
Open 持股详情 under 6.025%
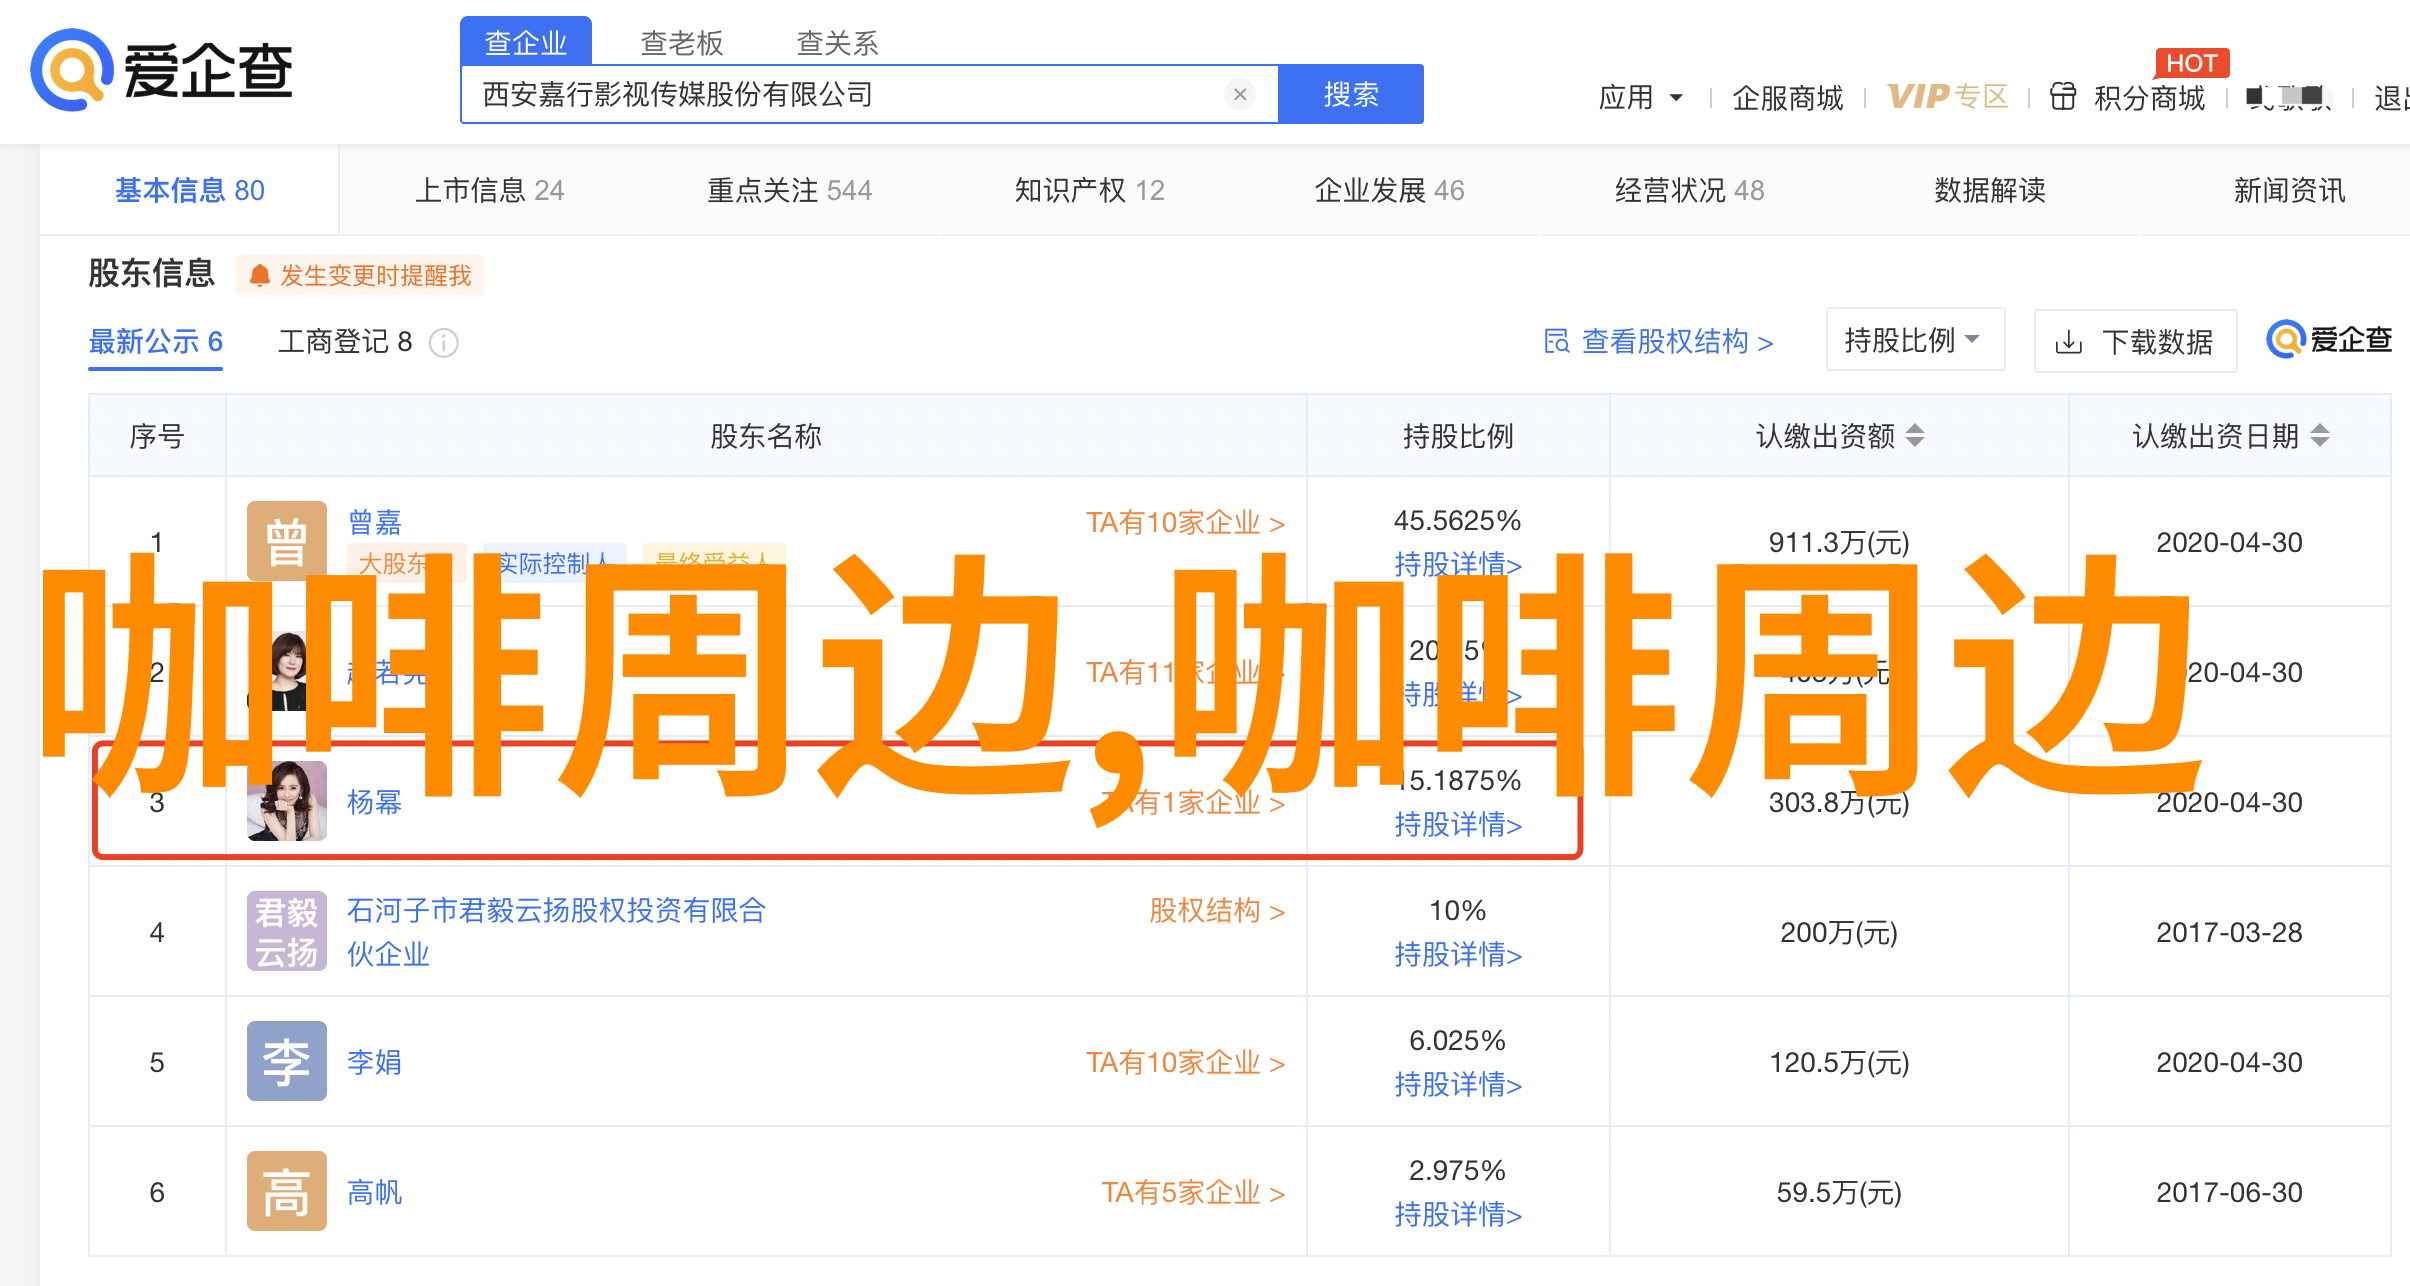coord(1458,1085)
